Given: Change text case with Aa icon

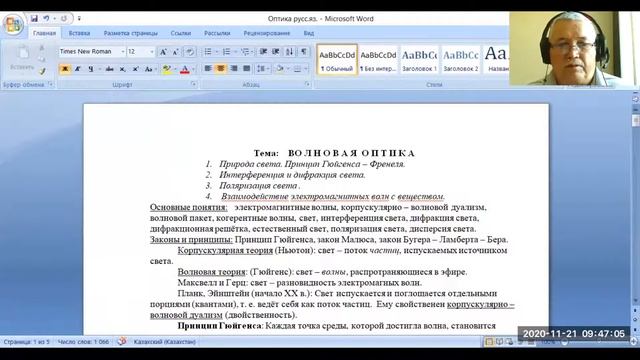Looking at the screenshot, I should 149,69.
